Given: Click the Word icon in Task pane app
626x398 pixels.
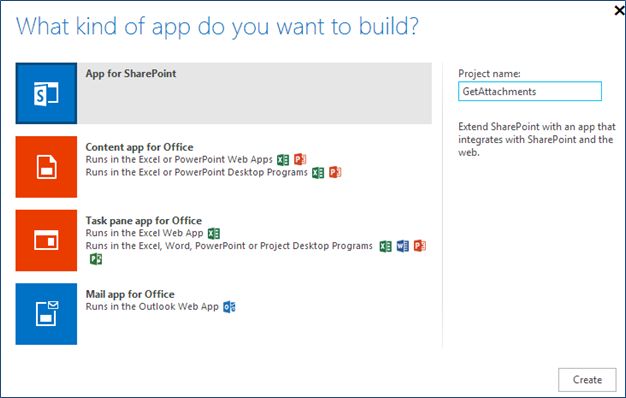Looking at the screenshot, I should point(403,246).
